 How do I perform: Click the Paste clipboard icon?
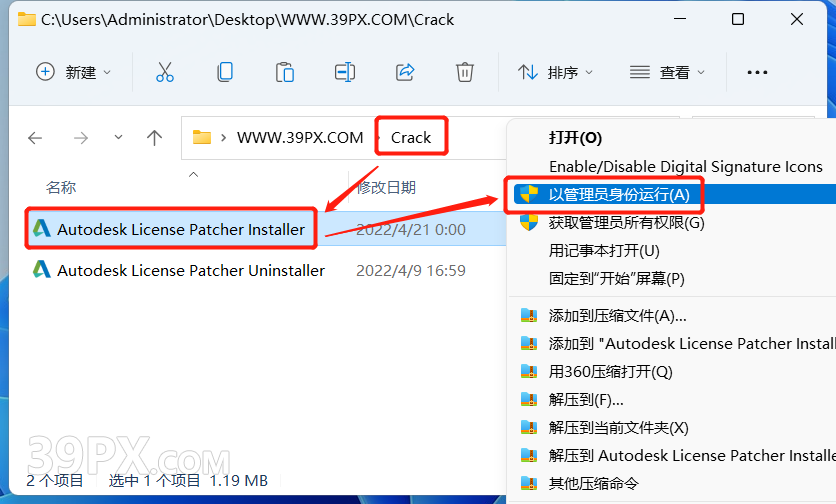[285, 72]
